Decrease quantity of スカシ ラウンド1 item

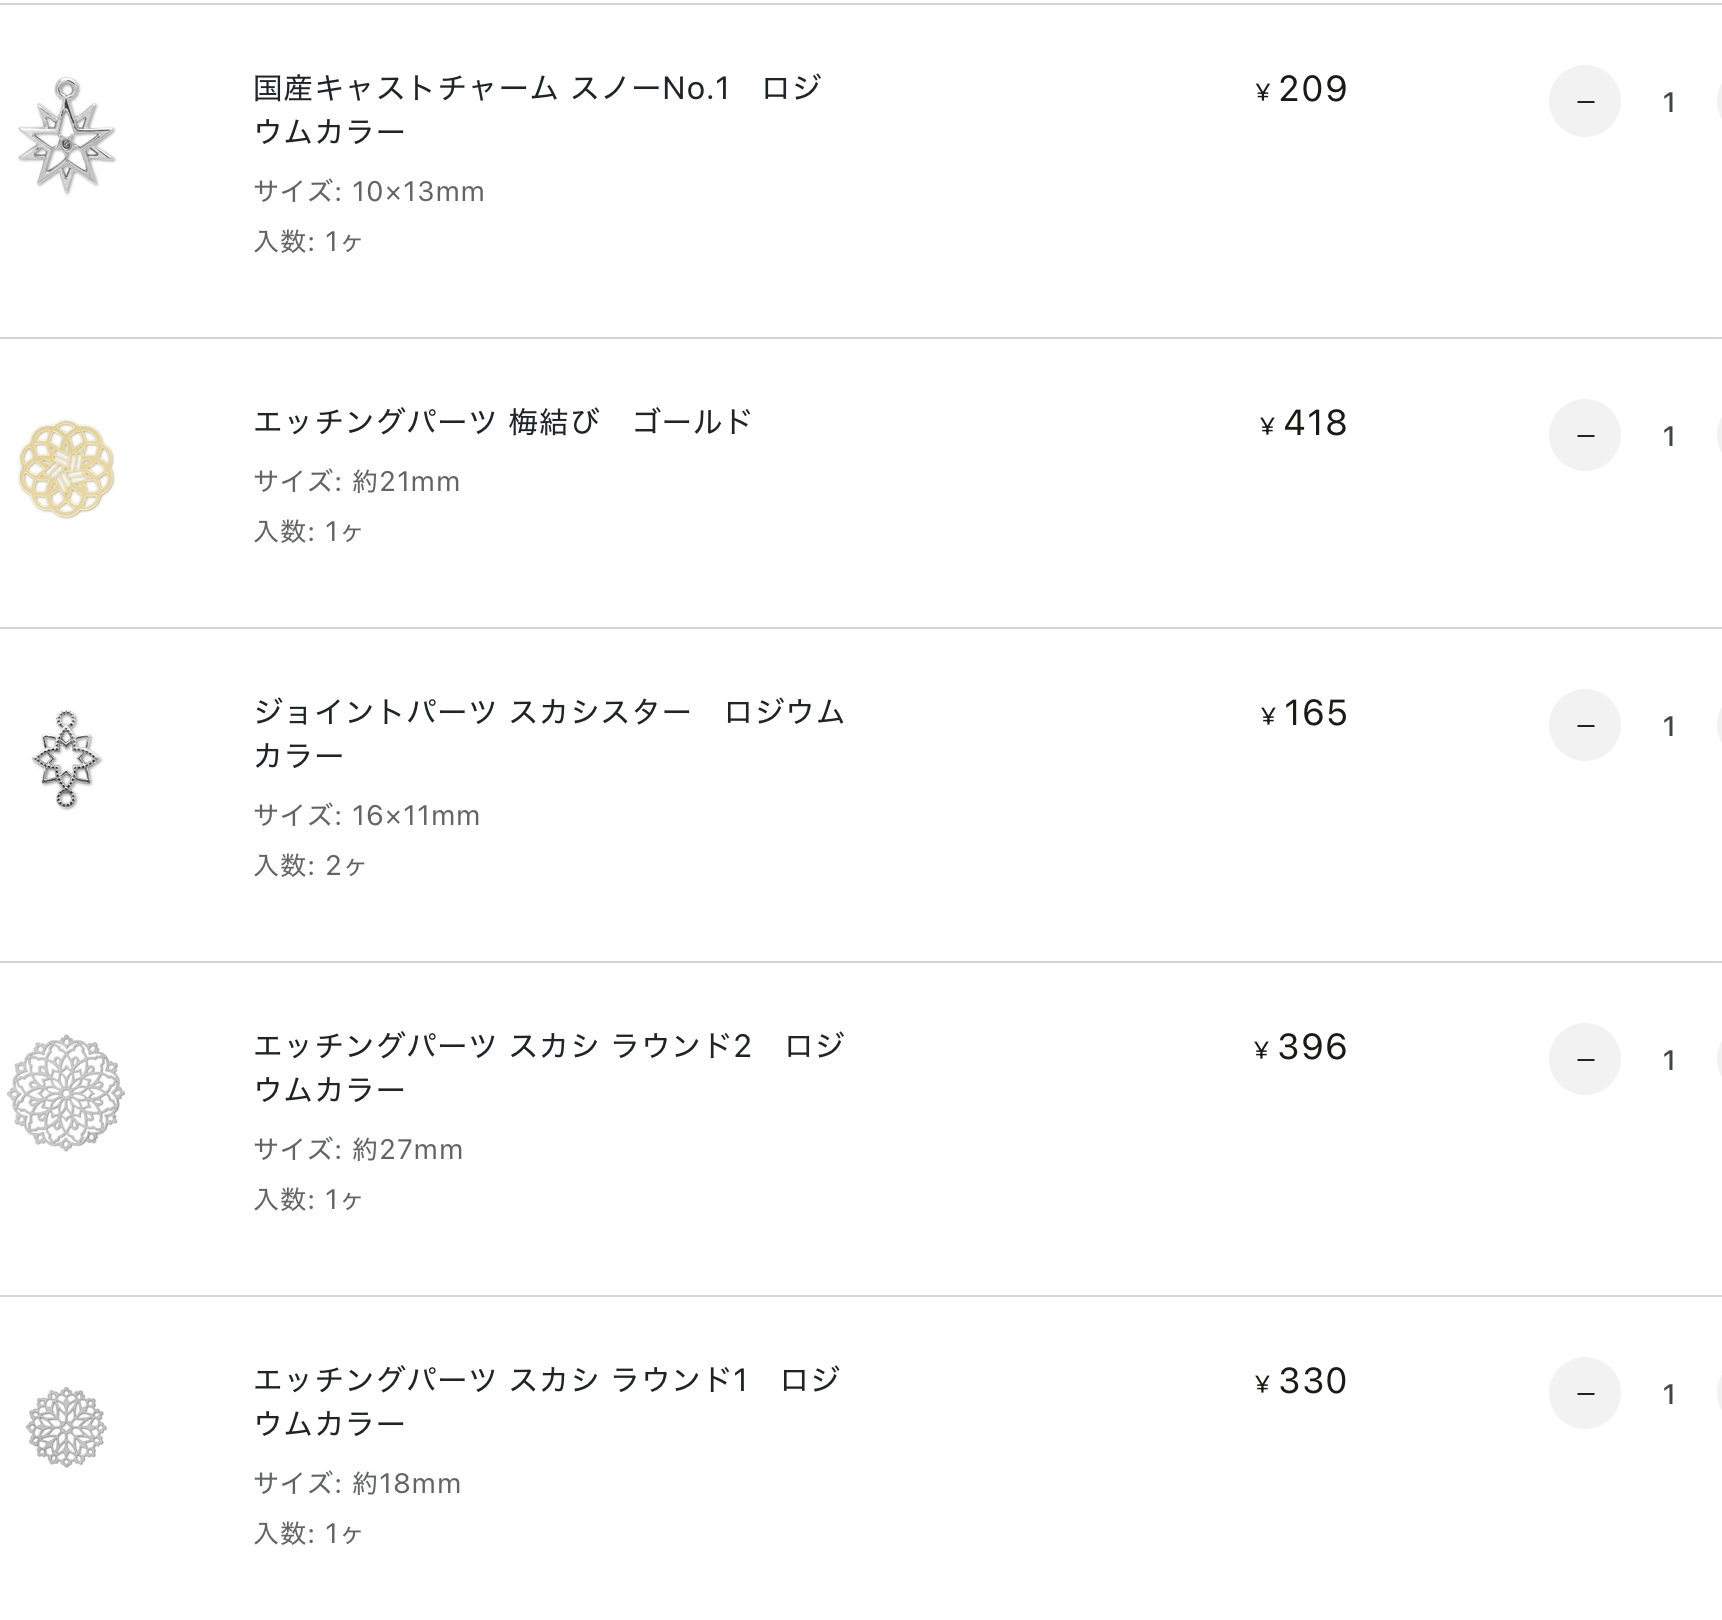point(1584,1393)
